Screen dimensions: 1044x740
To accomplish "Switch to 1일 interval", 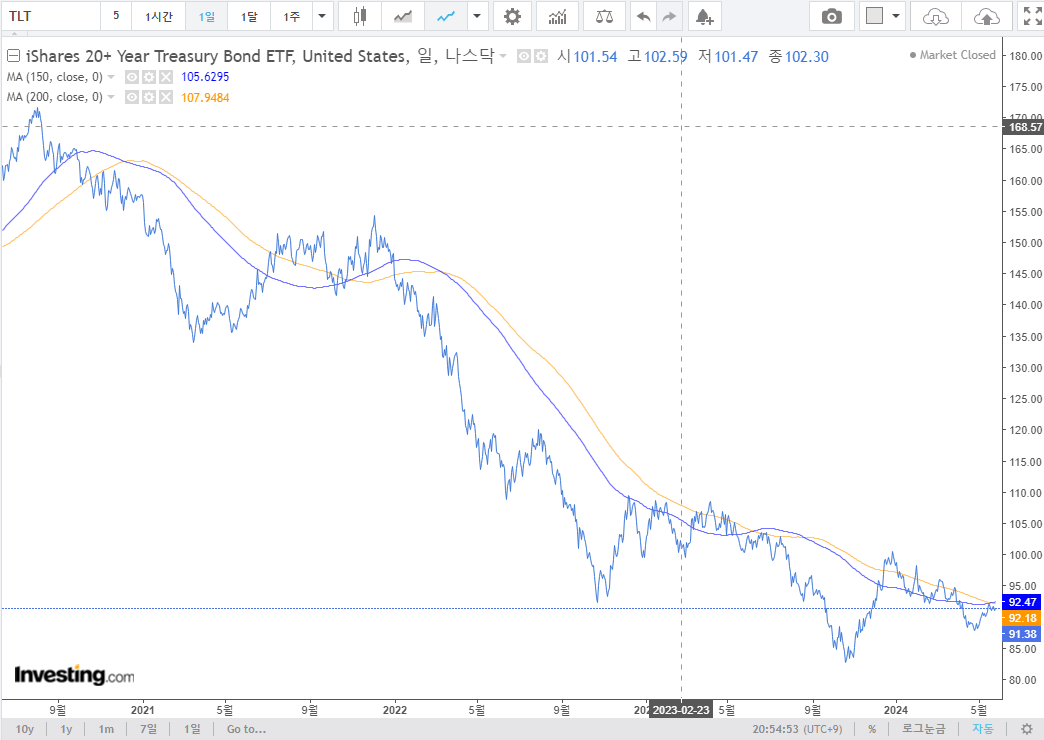I will click(206, 17).
